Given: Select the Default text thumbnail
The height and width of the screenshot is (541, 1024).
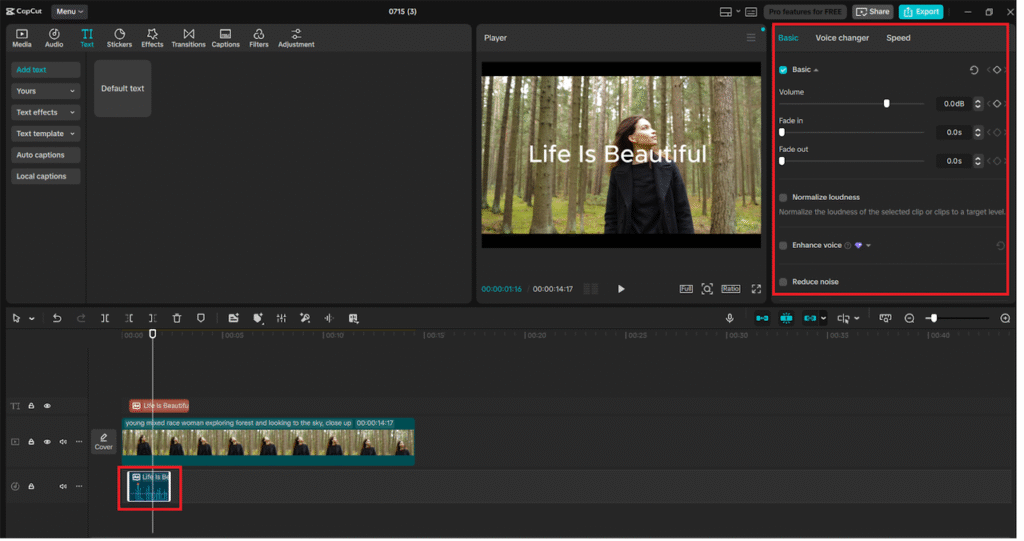Looking at the screenshot, I should pos(123,88).
